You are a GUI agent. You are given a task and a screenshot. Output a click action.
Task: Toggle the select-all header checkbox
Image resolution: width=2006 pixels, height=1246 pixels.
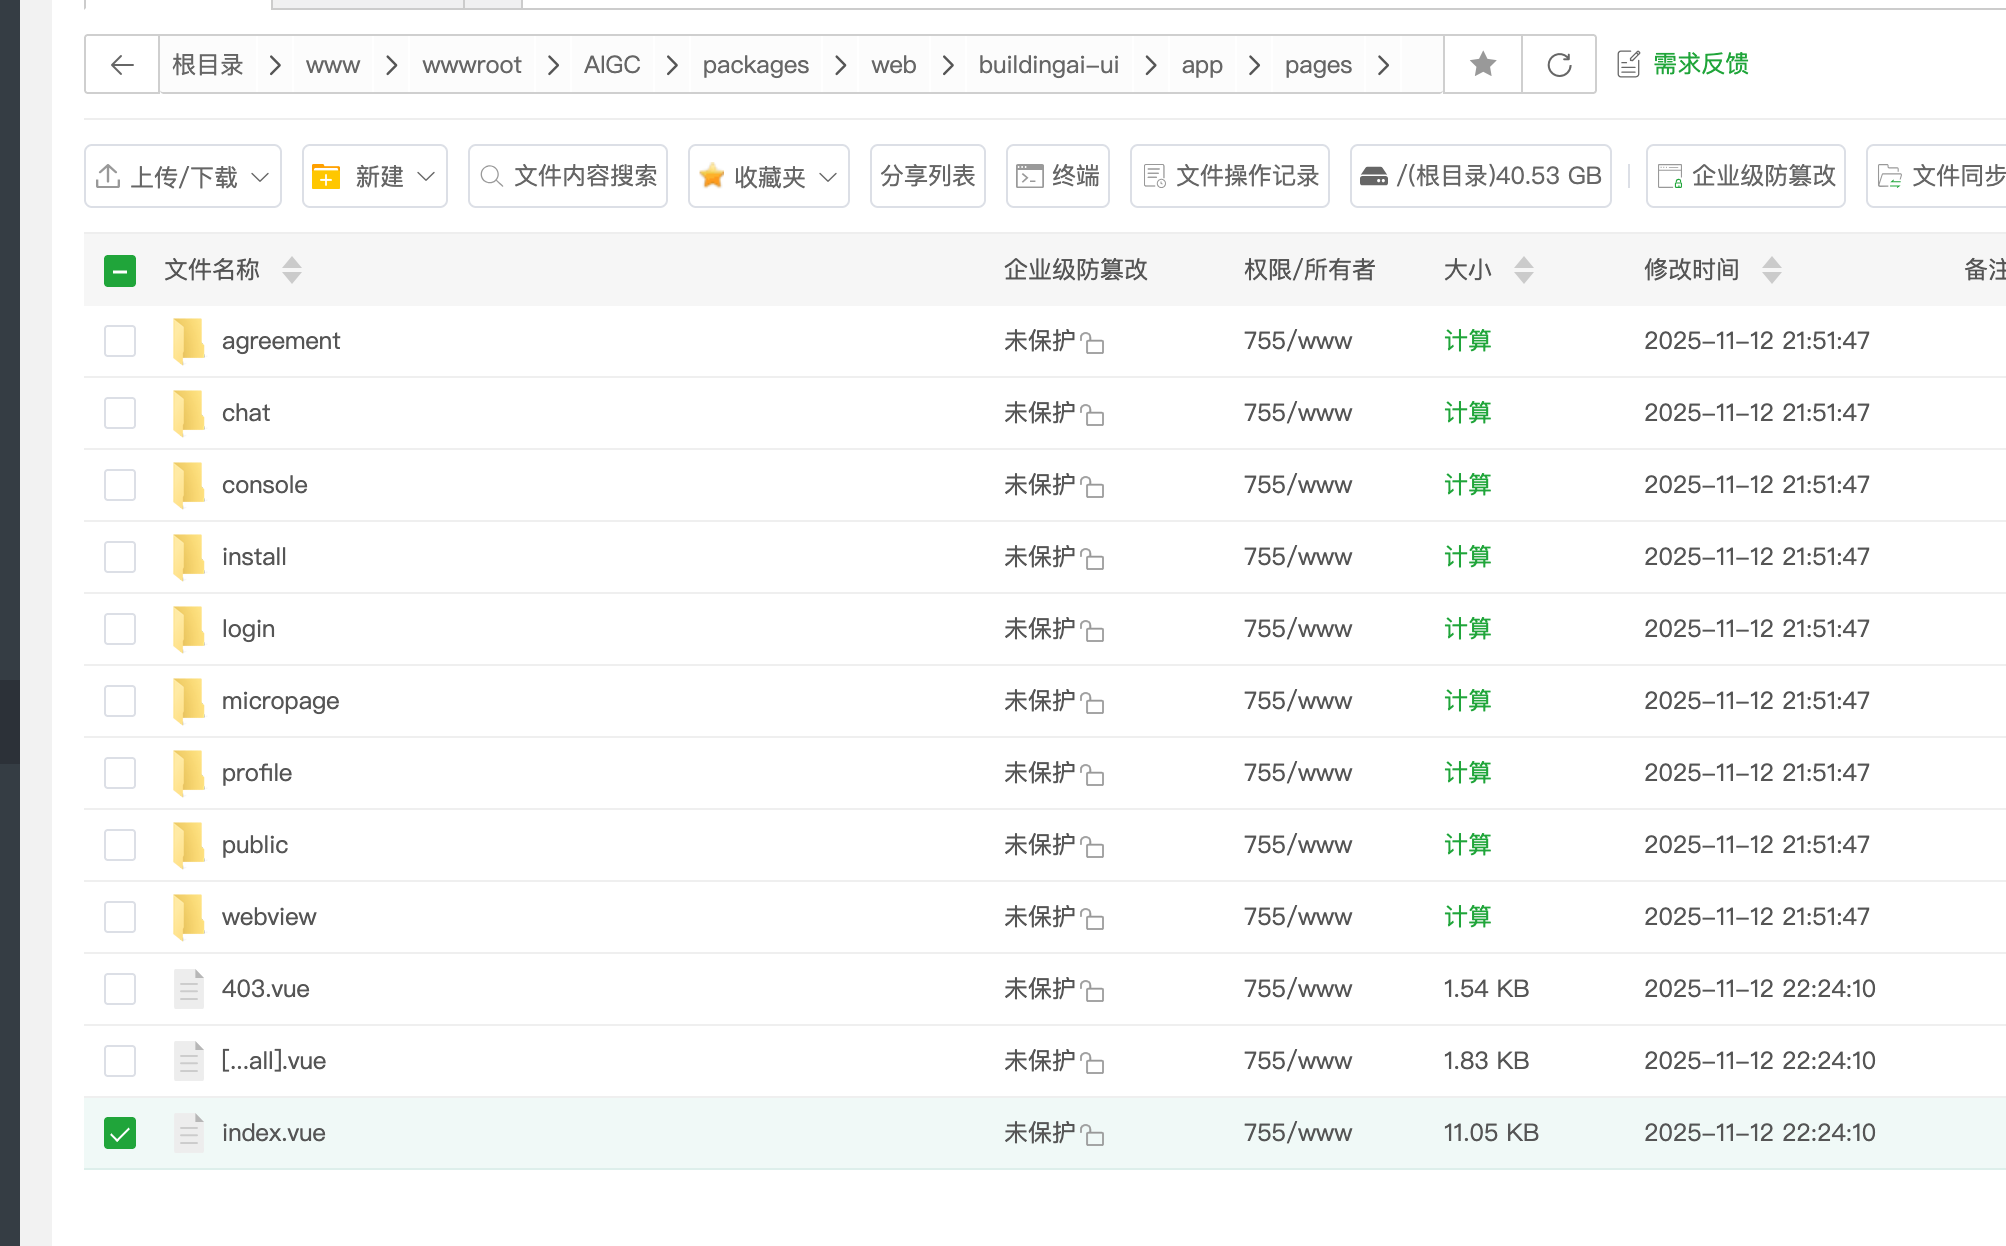pos(120,270)
